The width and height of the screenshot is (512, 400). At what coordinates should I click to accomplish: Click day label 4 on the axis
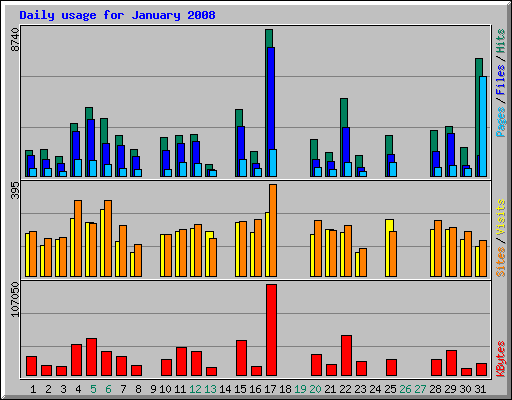[78, 389]
